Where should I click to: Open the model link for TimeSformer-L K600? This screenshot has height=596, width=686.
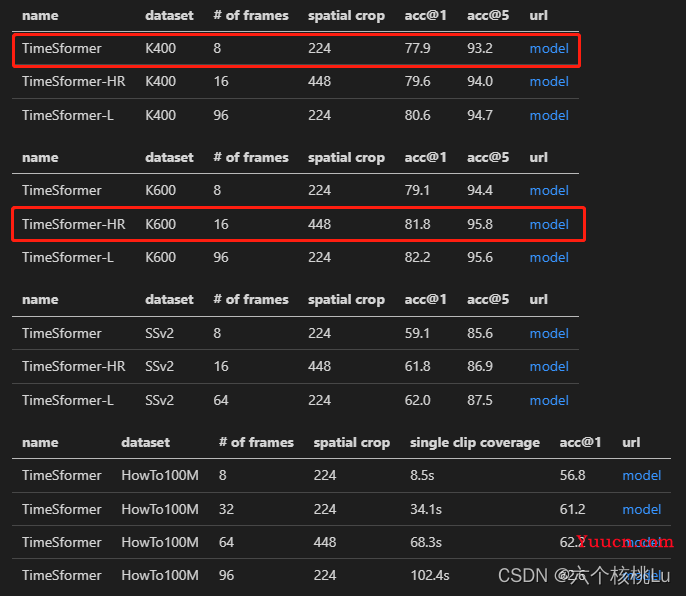point(549,257)
